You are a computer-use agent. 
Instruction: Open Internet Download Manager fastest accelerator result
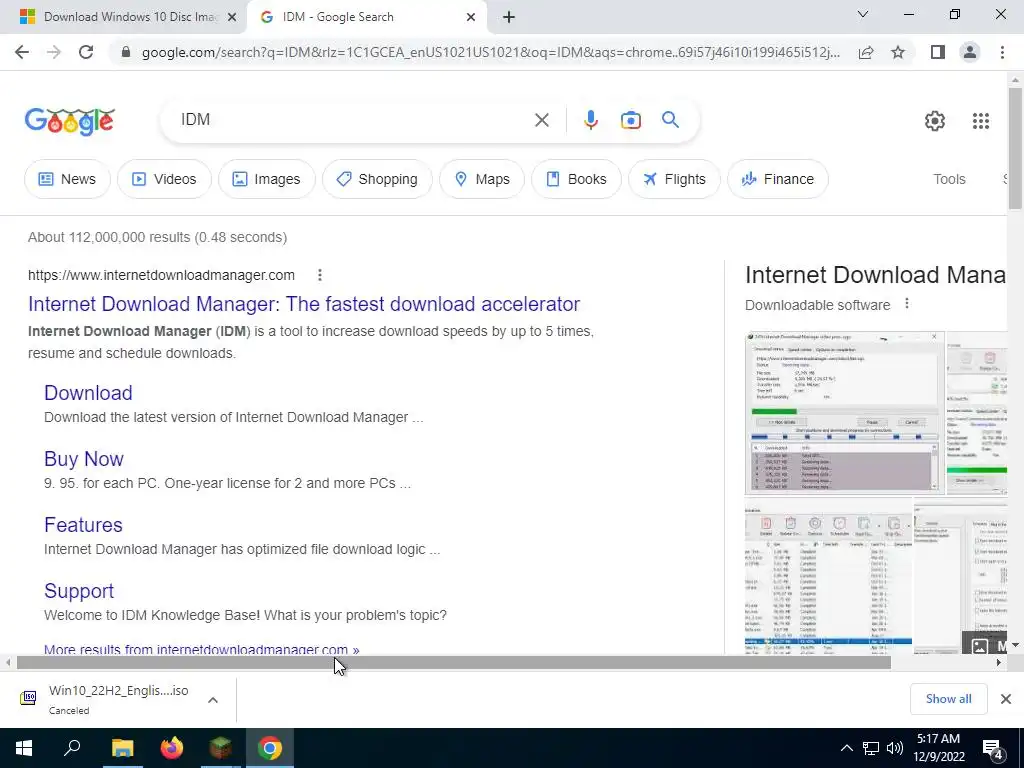point(304,304)
